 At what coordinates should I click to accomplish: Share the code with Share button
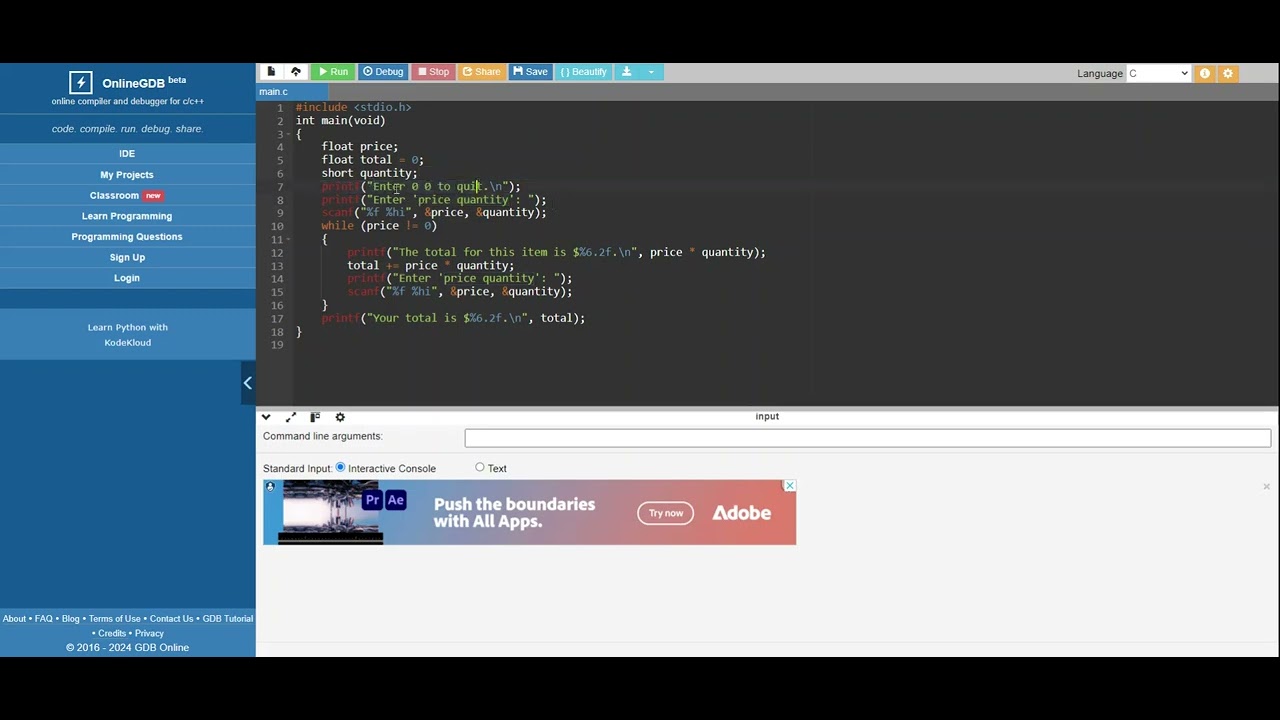(481, 72)
